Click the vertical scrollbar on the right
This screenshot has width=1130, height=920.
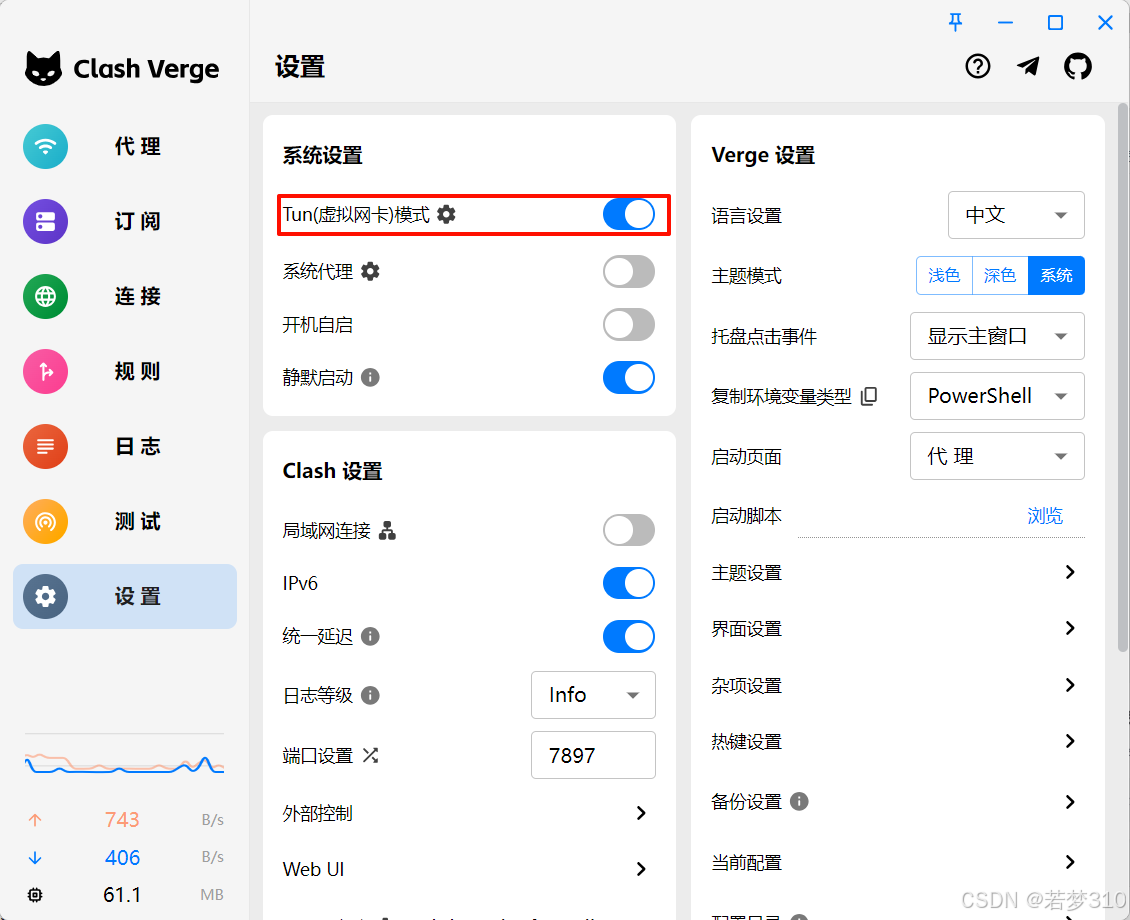click(x=1123, y=378)
